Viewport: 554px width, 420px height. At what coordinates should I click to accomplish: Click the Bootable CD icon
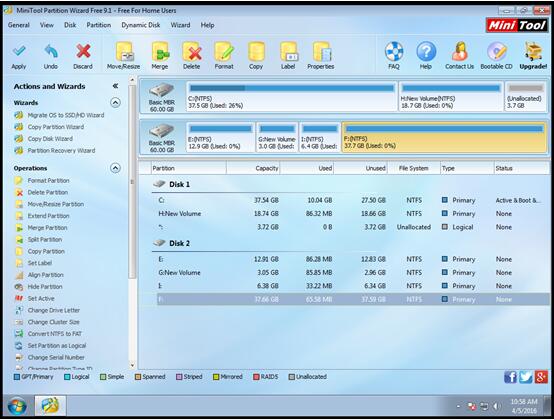click(496, 51)
